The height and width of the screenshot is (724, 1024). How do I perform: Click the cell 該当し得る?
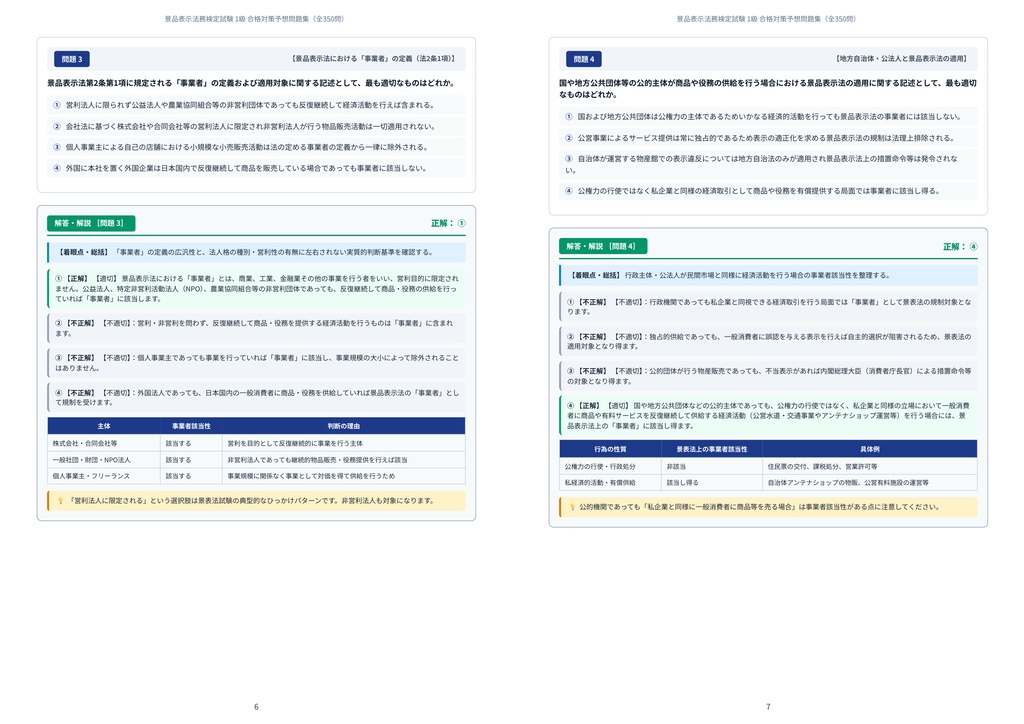click(x=712, y=482)
